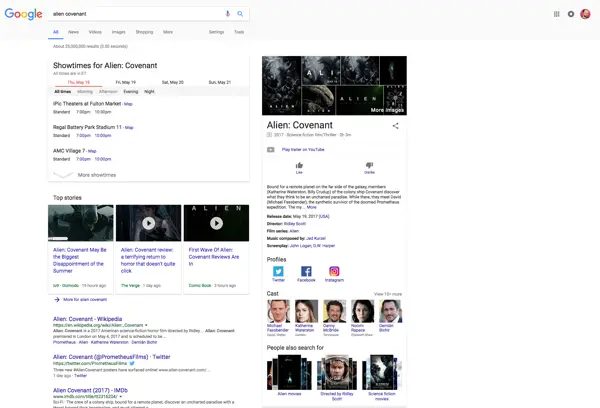
Task: Open the Twitter profile icon
Action: 278,271
